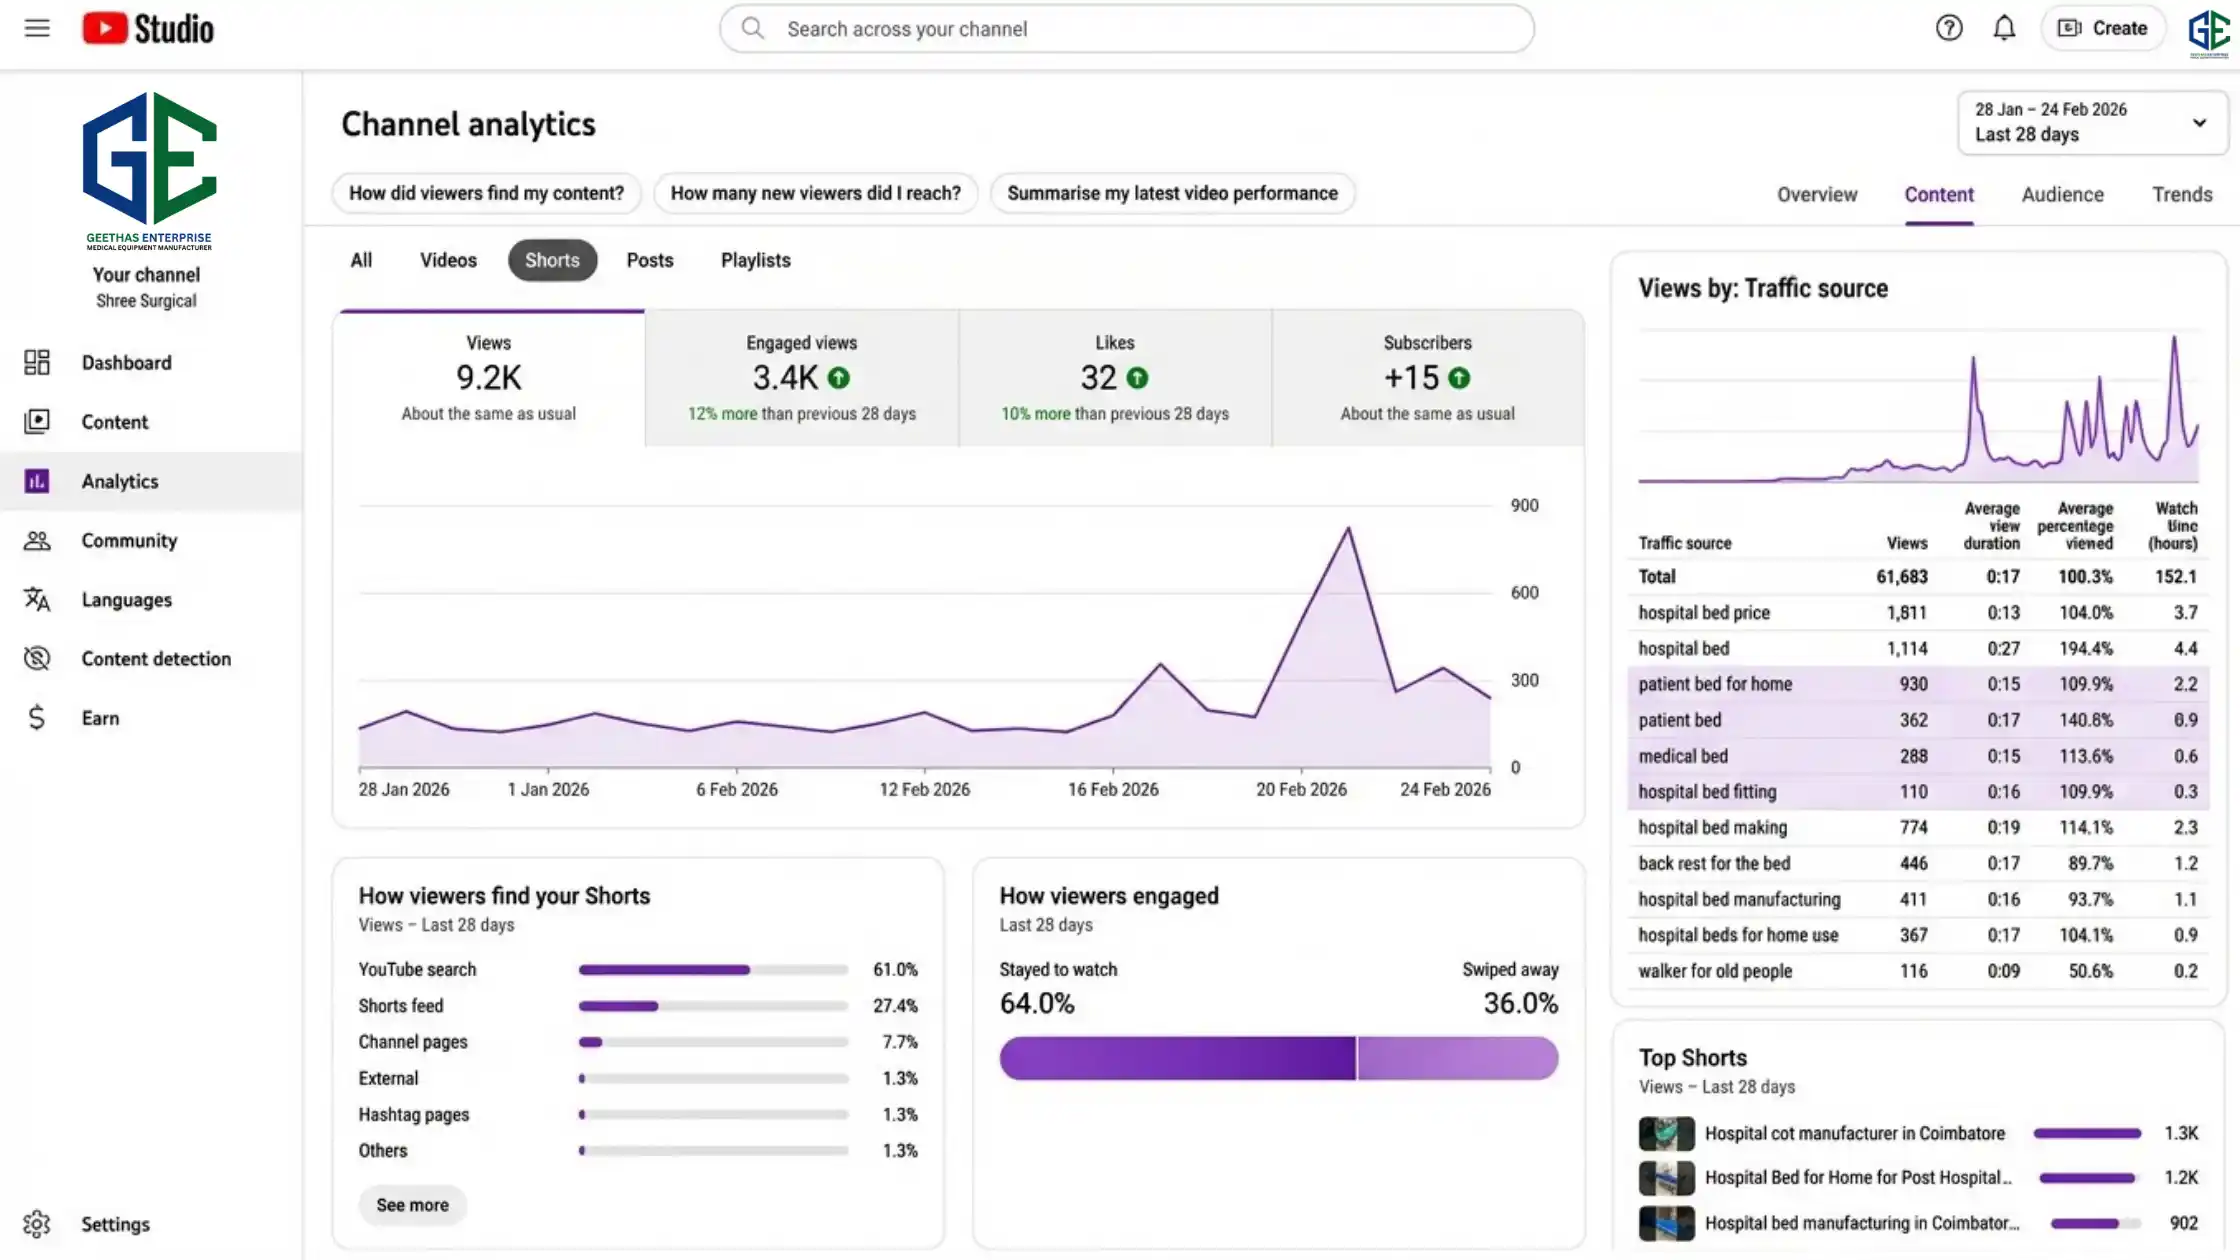
Task: Open notifications via the bell icon
Action: click(2004, 28)
